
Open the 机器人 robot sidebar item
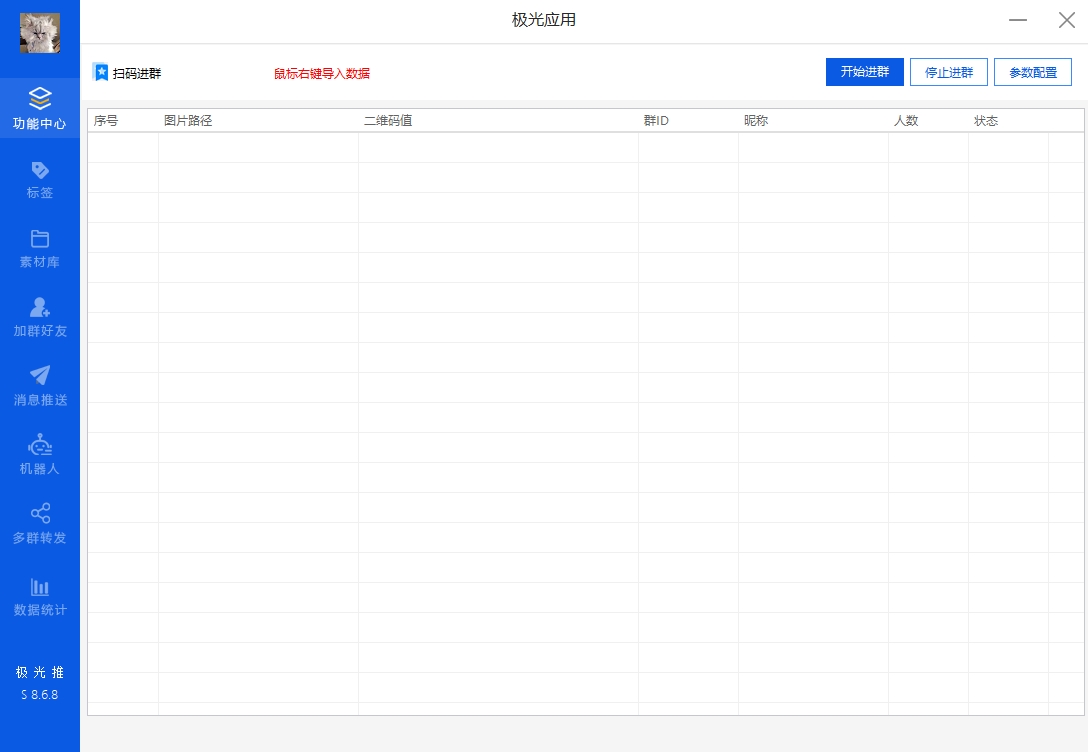pyautogui.click(x=40, y=456)
